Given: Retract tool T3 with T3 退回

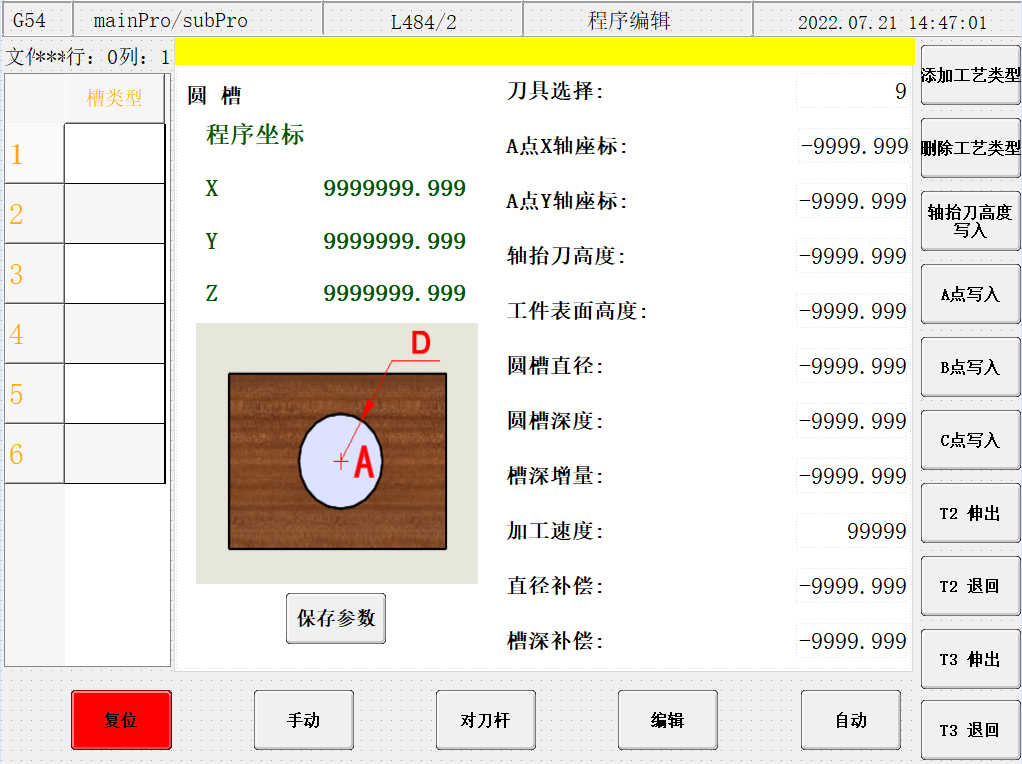Looking at the screenshot, I should pyautogui.click(x=971, y=729).
